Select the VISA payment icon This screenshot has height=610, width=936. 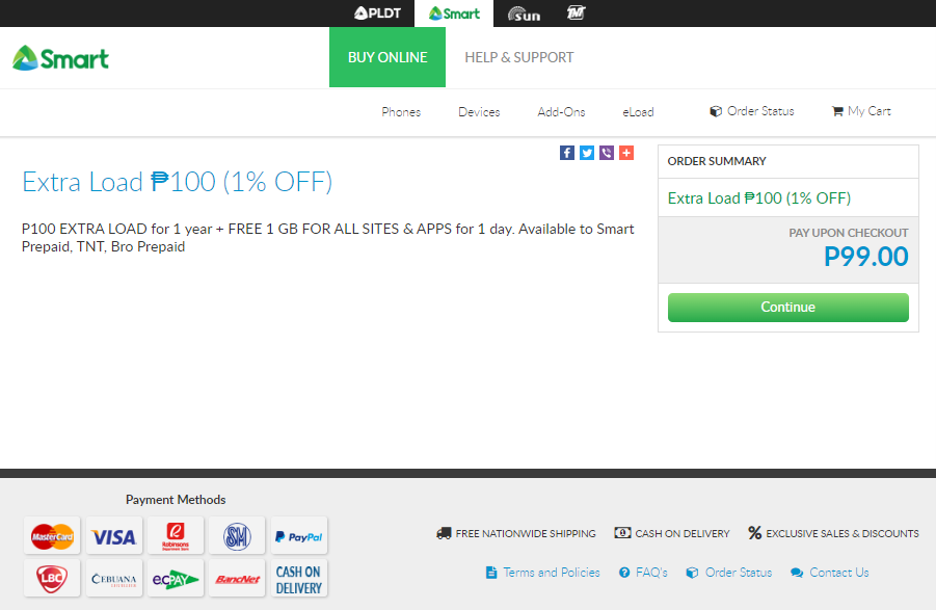pos(114,536)
